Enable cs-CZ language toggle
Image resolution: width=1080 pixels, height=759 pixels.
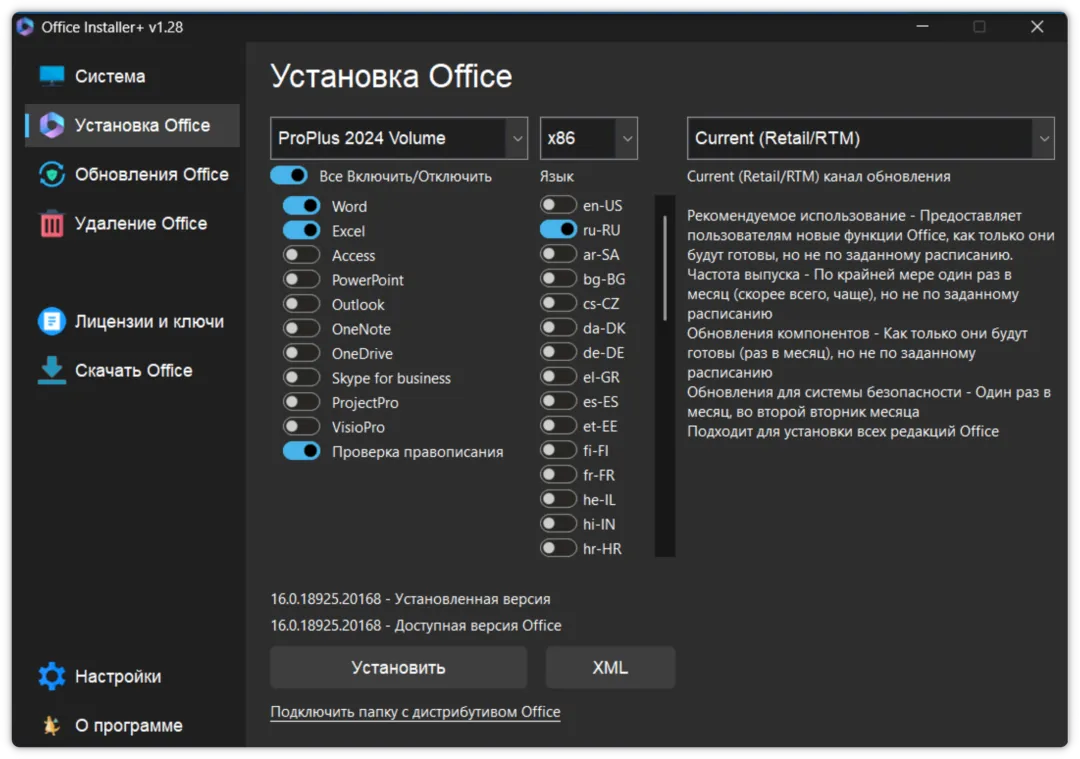click(x=558, y=303)
